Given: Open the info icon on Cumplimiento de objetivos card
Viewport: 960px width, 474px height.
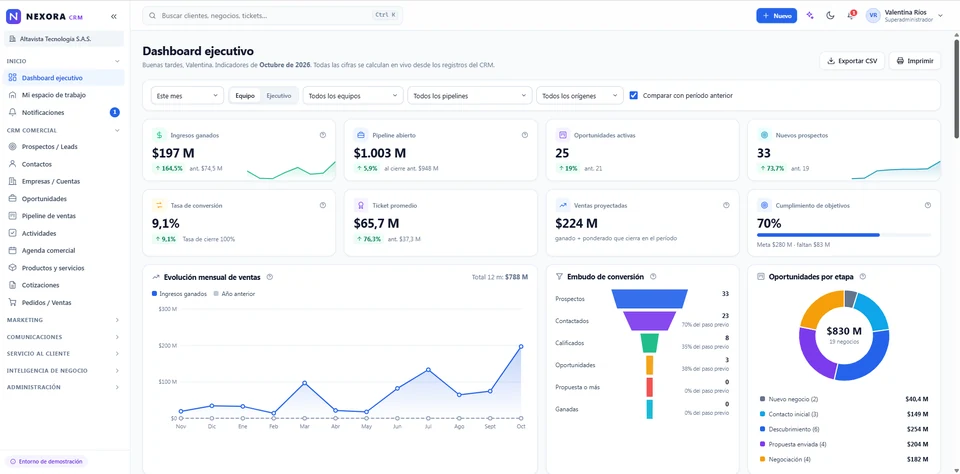Looking at the screenshot, I should tap(928, 206).
